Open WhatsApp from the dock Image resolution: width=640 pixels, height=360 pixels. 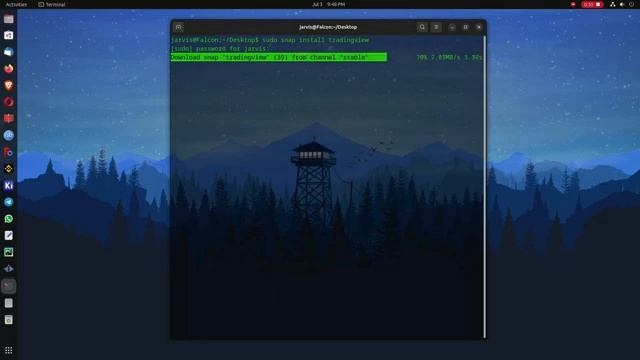[x=9, y=219]
